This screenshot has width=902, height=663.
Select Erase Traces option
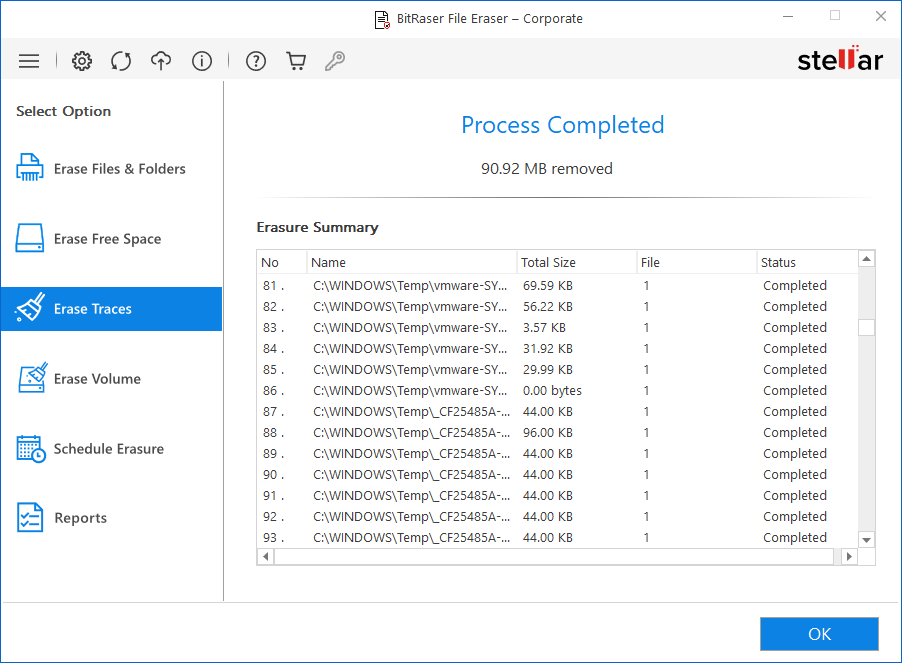pyautogui.click(x=111, y=309)
